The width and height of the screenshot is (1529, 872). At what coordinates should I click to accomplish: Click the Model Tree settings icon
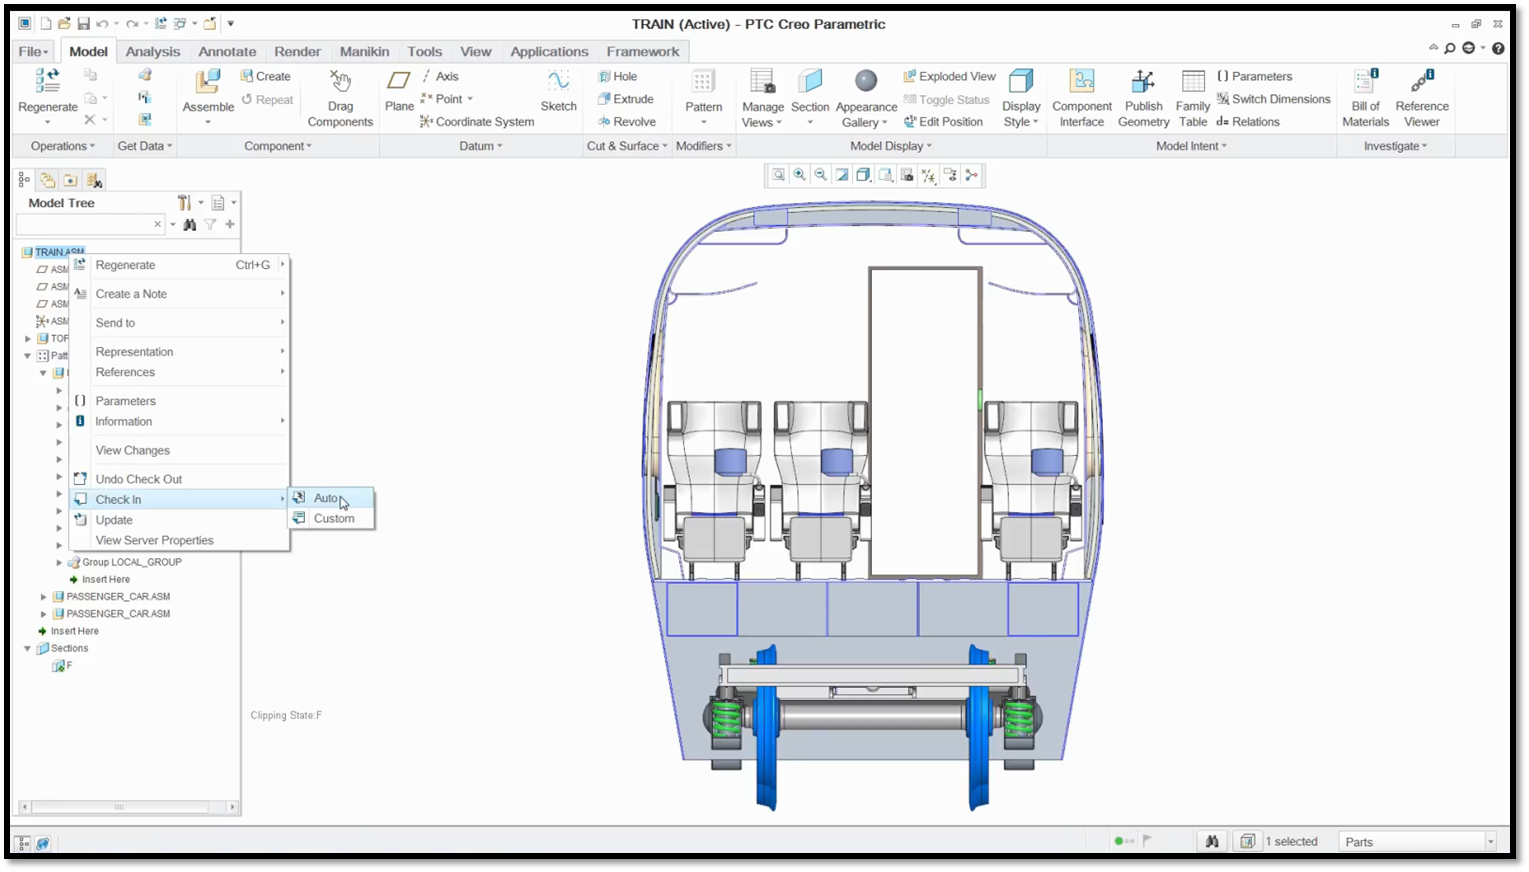point(185,203)
